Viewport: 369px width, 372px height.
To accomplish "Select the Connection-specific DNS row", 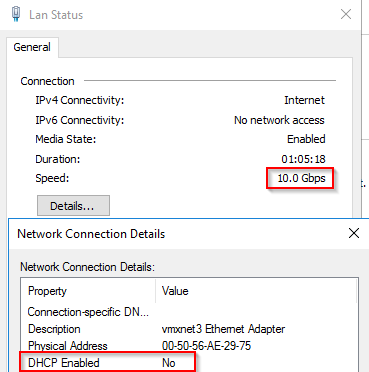I will 189,312.
